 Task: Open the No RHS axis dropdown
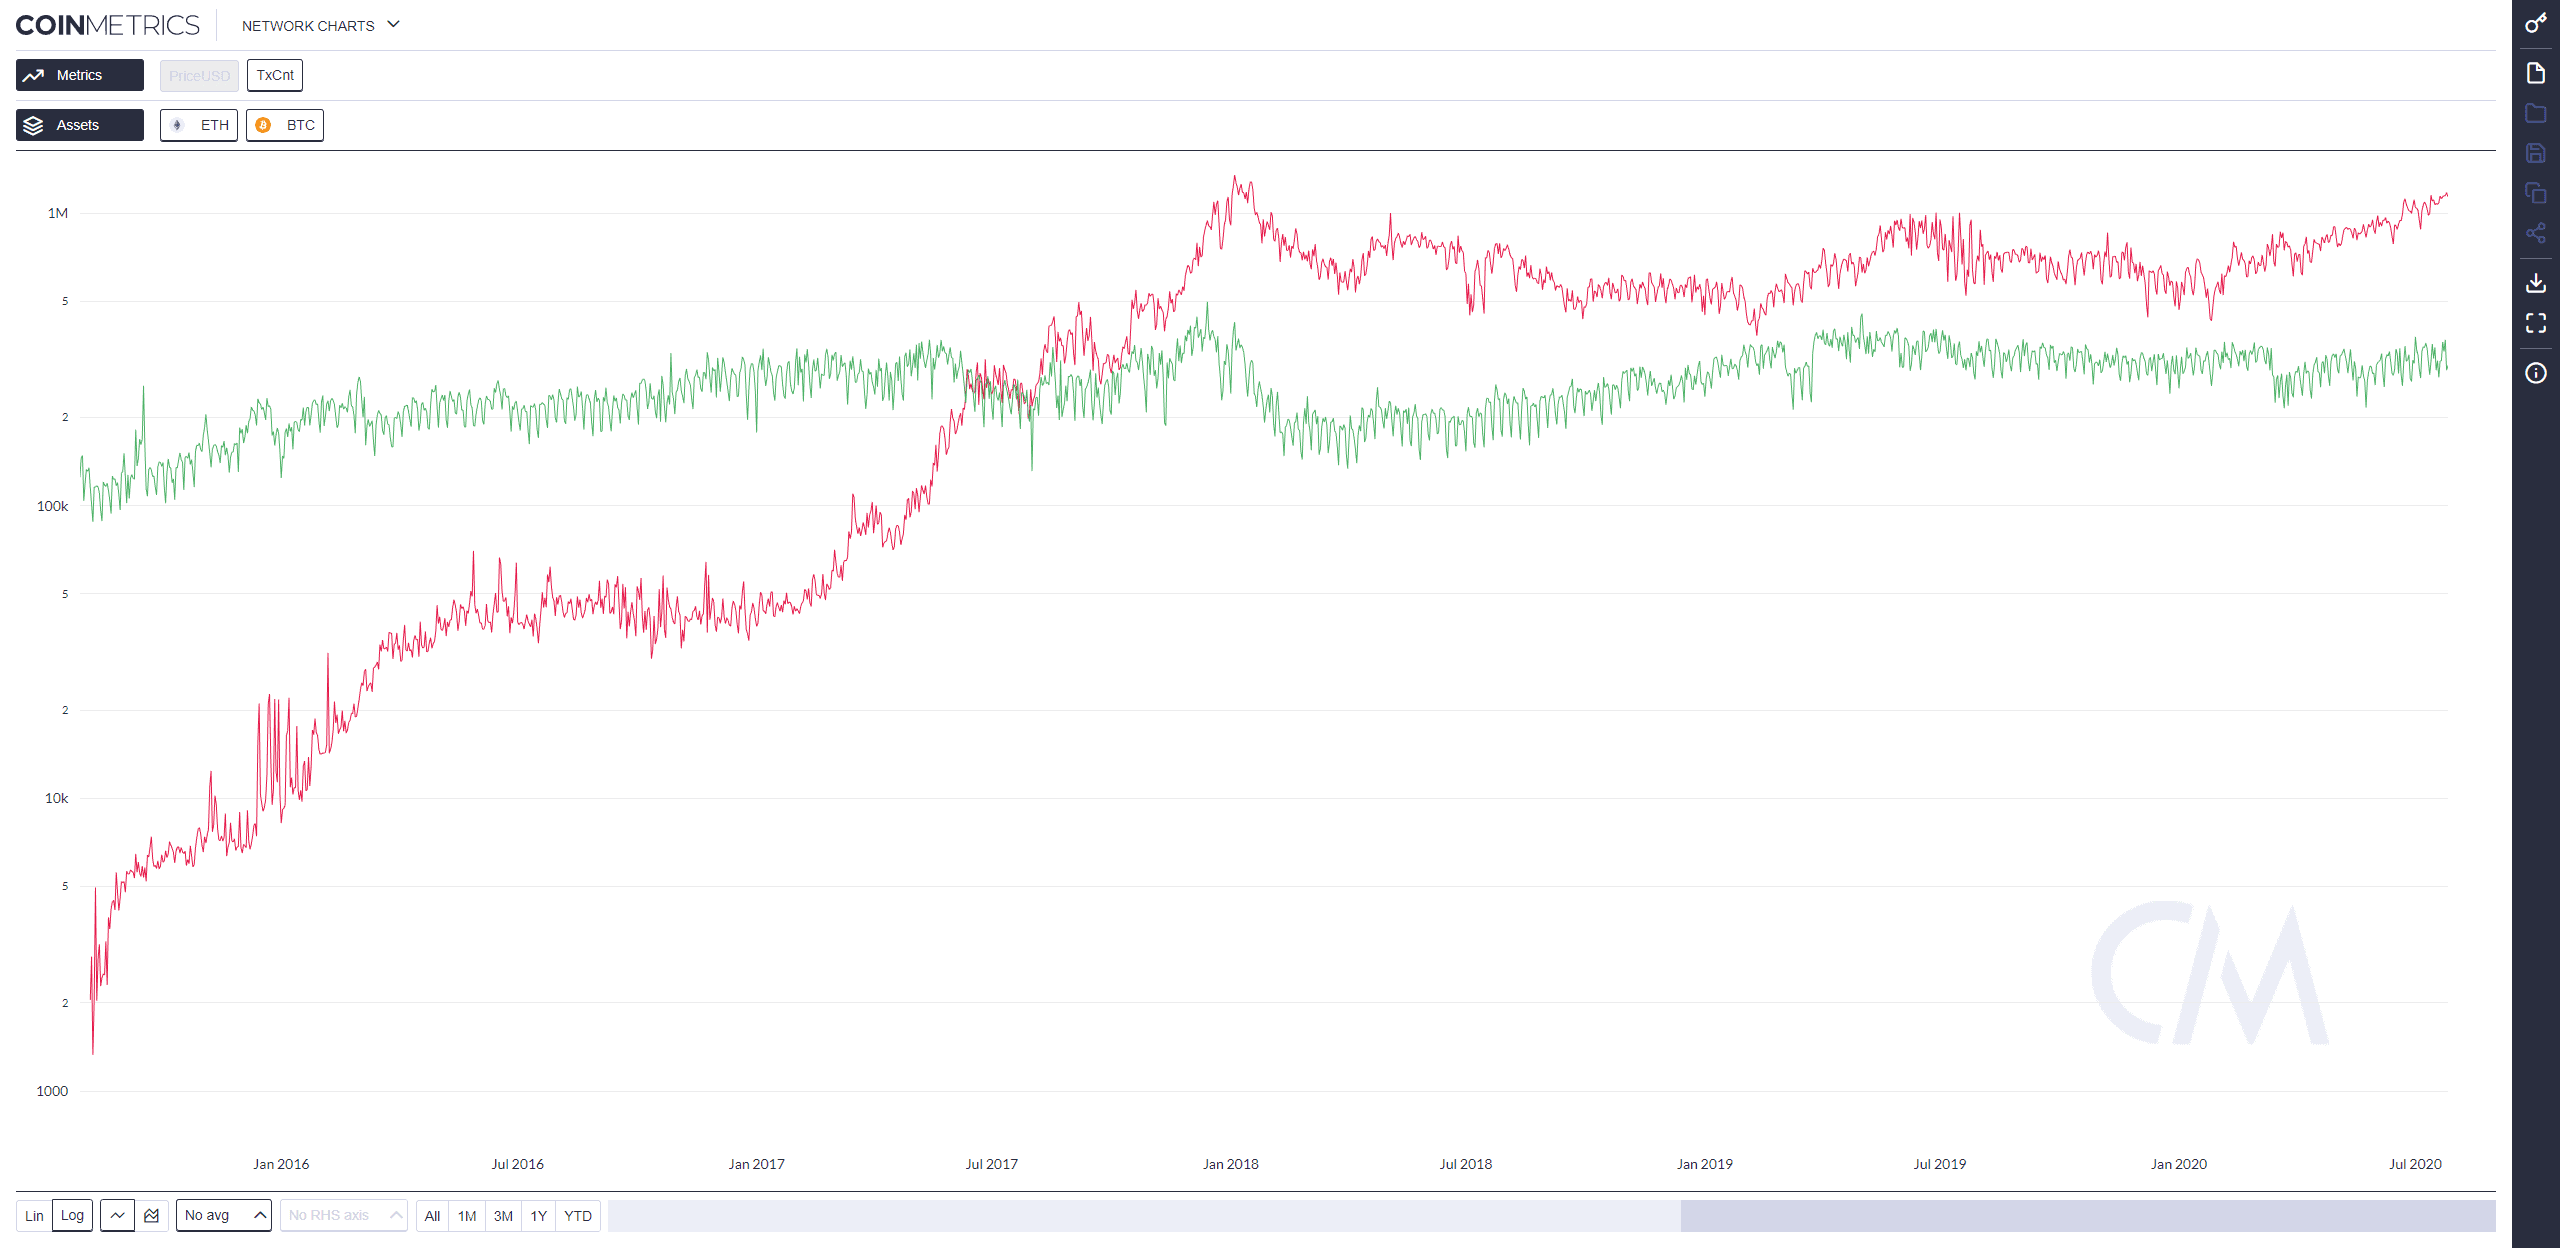click(x=343, y=1215)
